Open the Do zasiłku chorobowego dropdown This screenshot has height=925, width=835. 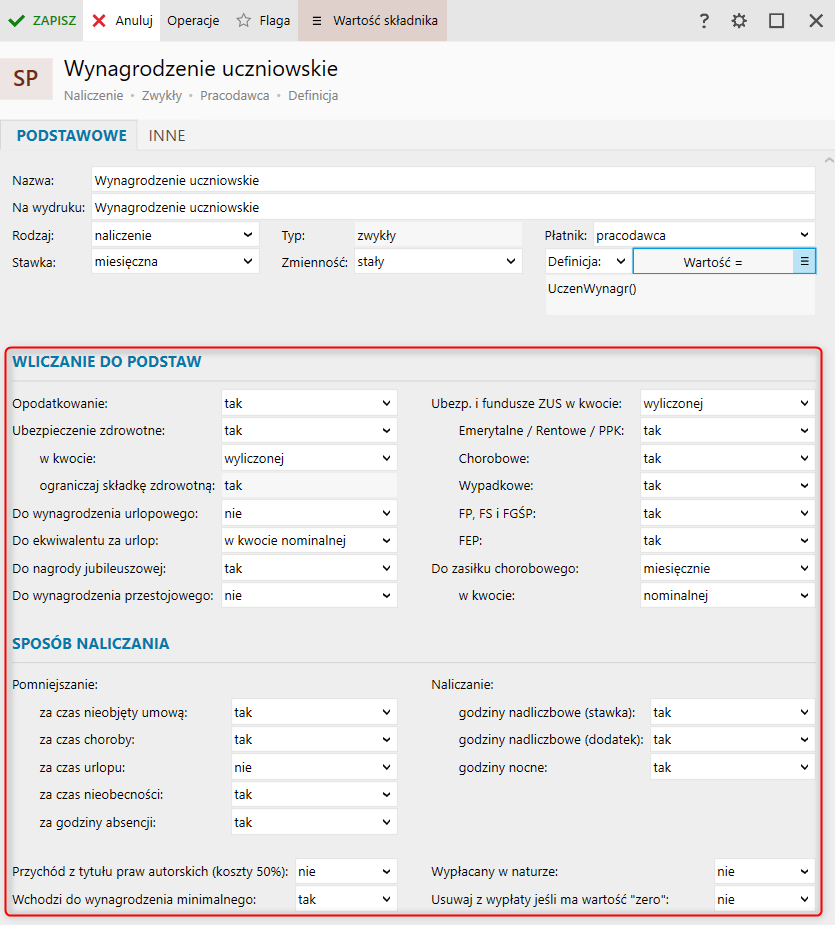[x=727, y=568]
